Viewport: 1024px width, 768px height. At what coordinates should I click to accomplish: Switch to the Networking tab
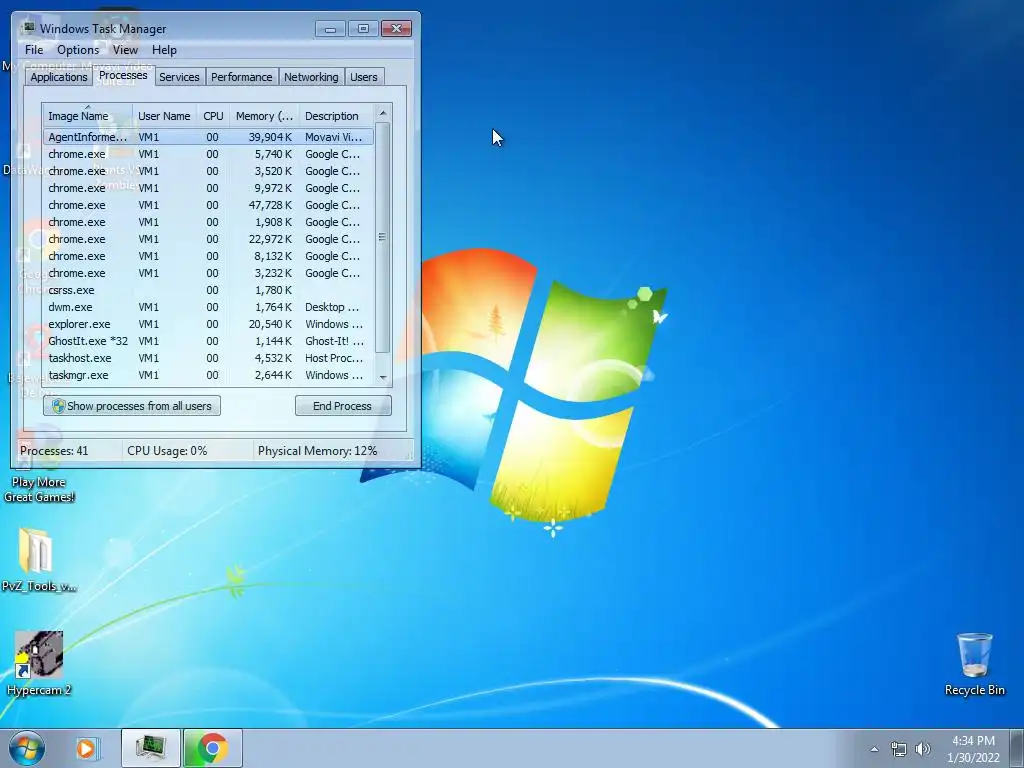(311, 77)
